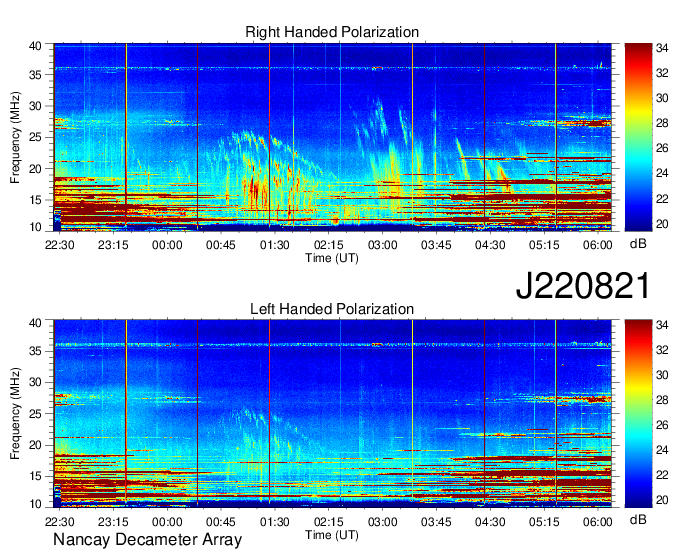This screenshot has height=552, width=680.
Task: Click the 28 dB value on Left Handed color bar
Action: [x=662, y=400]
